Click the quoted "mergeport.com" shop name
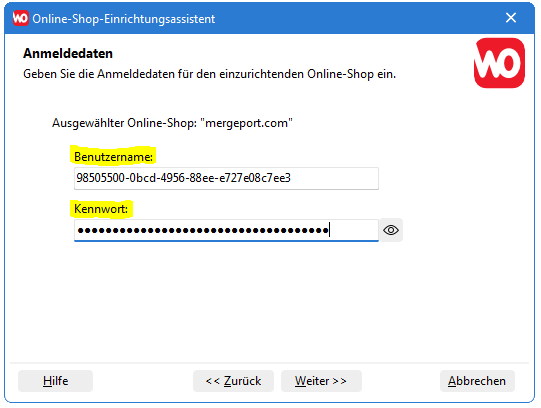Image resolution: width=541 pixels, height=408 pixels. pos(246,123)
